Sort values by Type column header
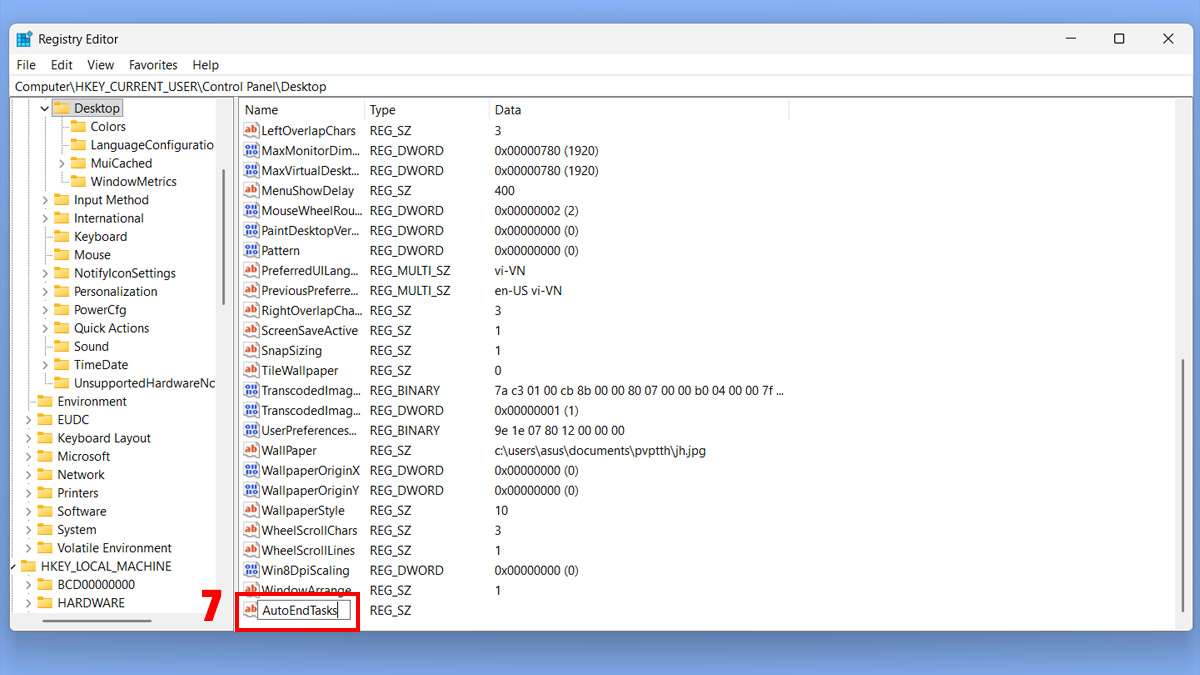The height and width of the screenshot is (675, 1200). [x=427, y=110]
